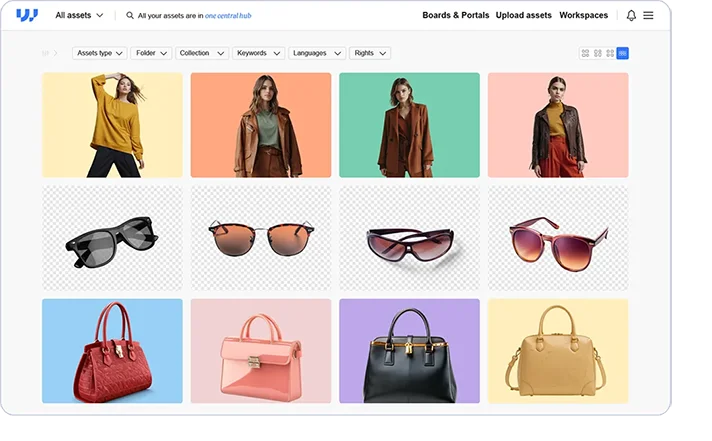Select the wraparound purple sunglasses asset
The image size is (712, 441).
coord(409,238)
